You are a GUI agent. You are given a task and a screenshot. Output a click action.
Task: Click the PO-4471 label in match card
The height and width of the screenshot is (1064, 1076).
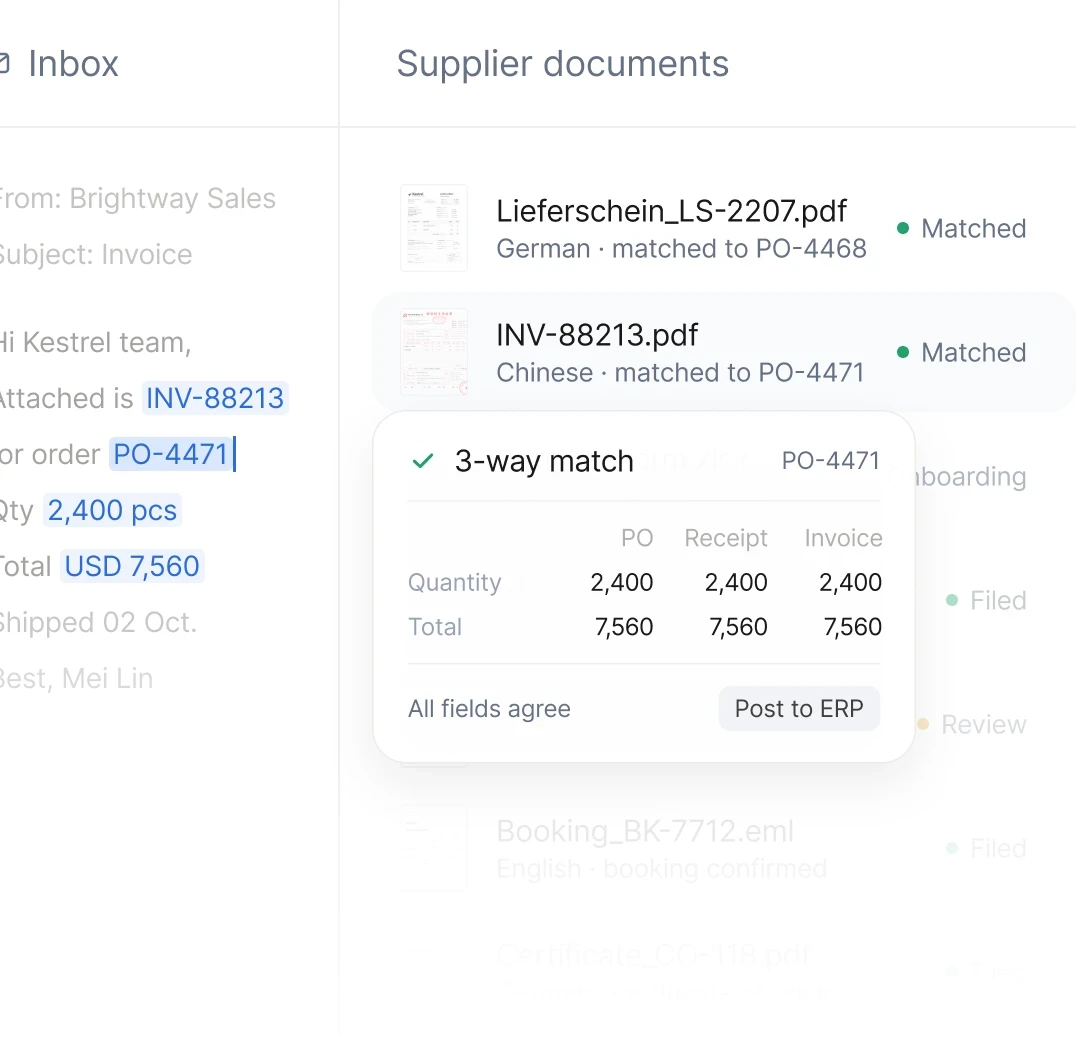pos(830,460)
